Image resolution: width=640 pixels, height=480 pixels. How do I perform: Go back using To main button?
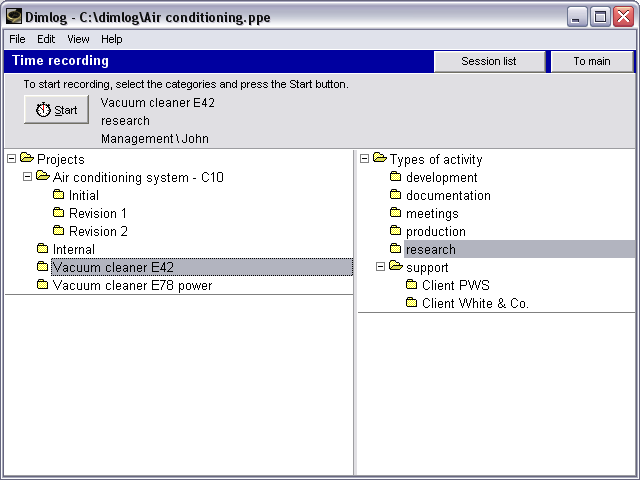[x=592, y=61]
